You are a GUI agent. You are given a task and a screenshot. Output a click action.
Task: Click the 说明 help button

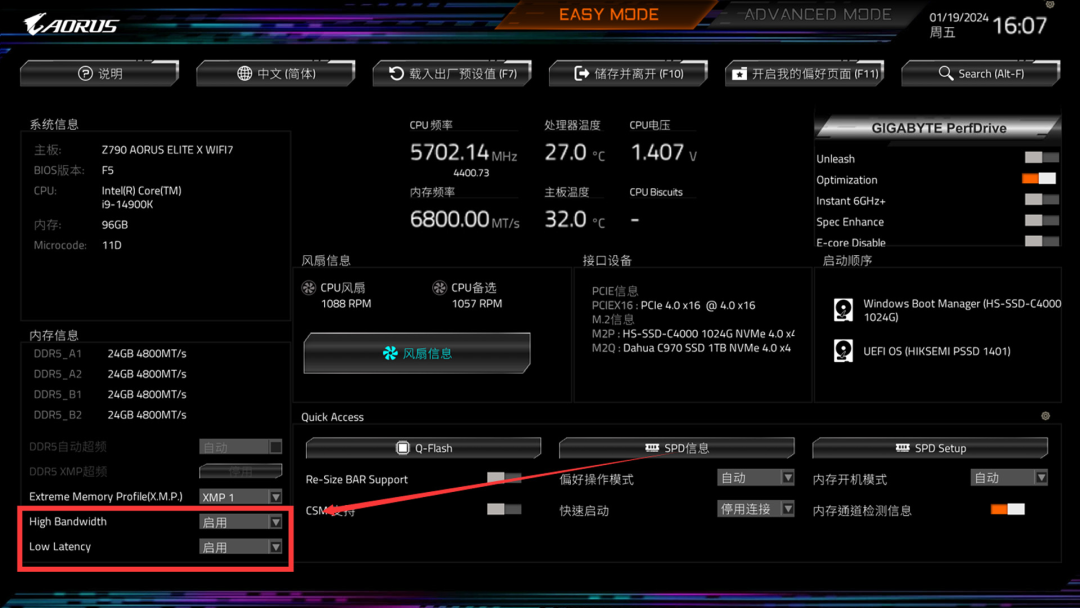100,74
